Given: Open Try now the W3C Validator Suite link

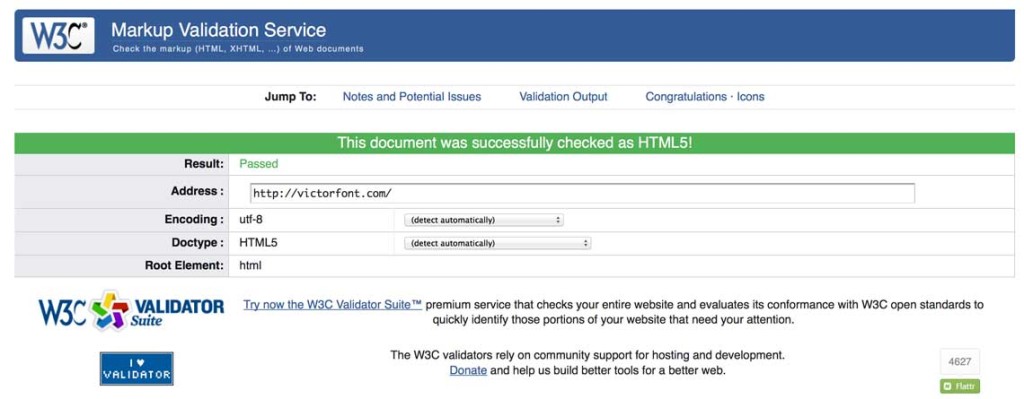Looking at the screenshot, I should coord(332,304).
